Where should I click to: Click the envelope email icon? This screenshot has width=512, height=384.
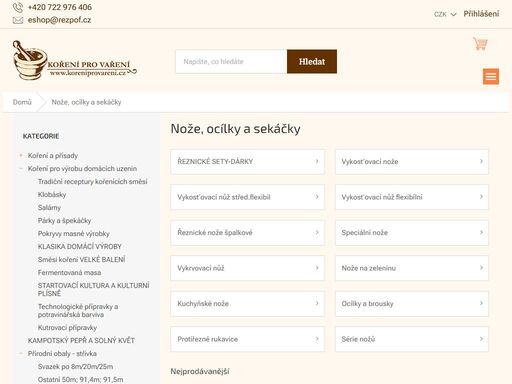pyautogui.click(x=18, y=20)
